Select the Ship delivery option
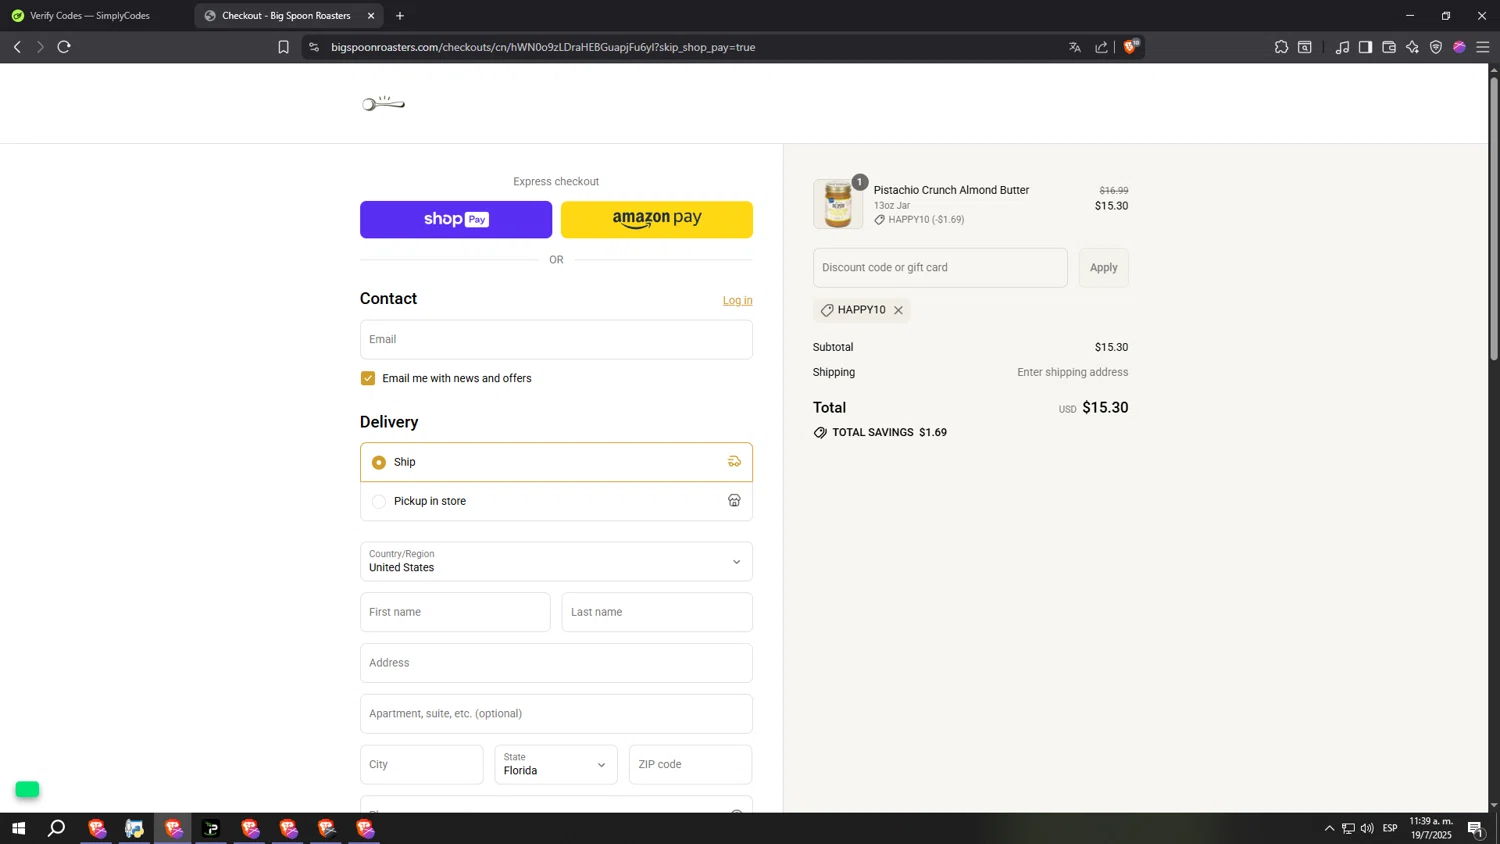Image resolution: width=1500 pixels, height=844 pixels. (x=556, y=462)
